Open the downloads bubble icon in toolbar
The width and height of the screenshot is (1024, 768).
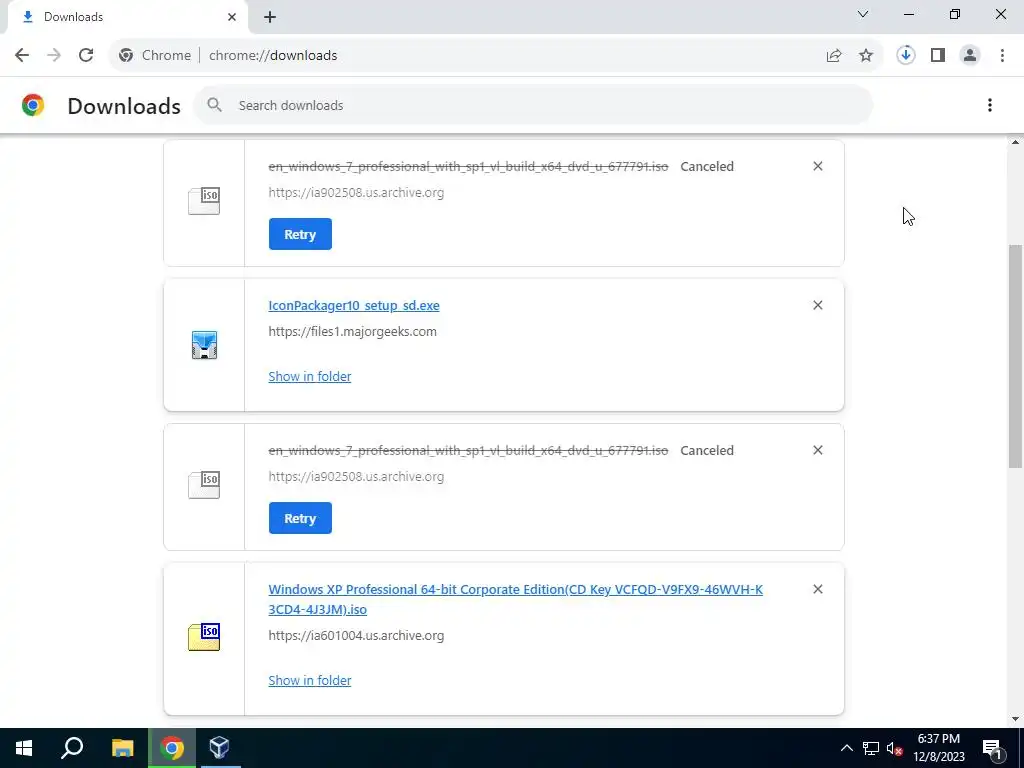click(905, 56)
